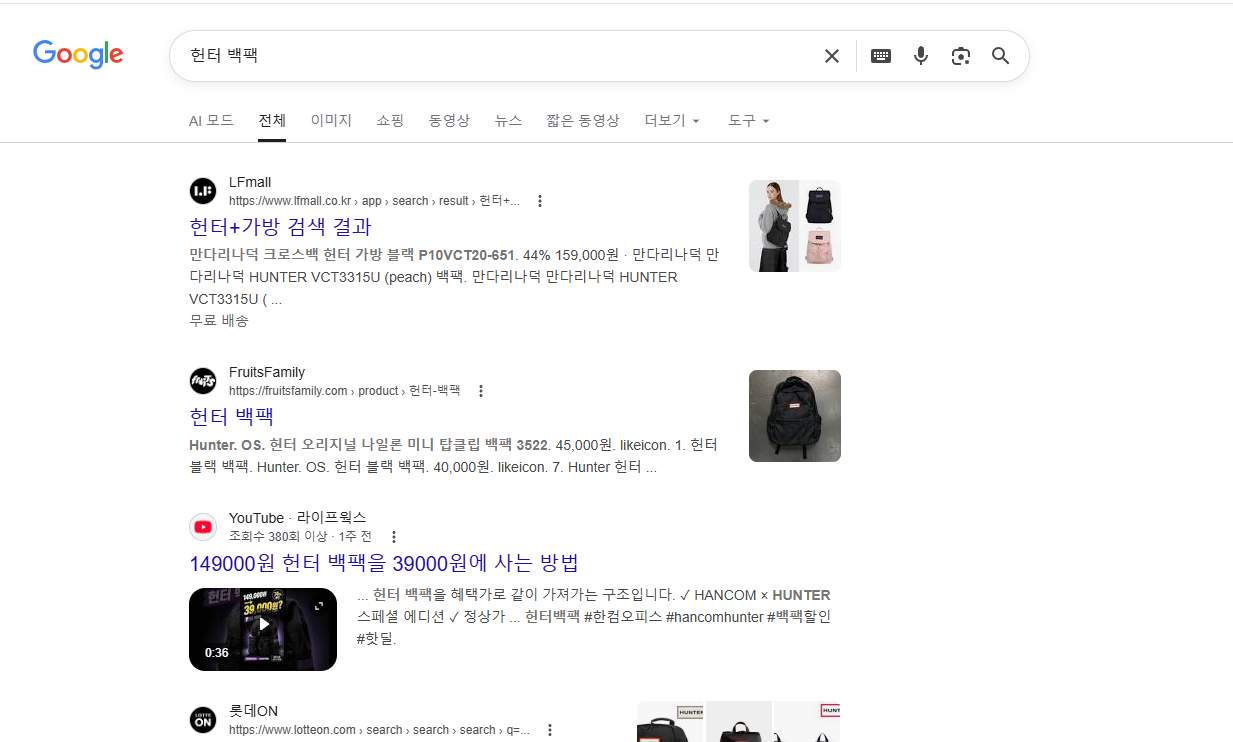Open more options for LFmall result
The image size is (1233, 742).
tap(540, 201)
